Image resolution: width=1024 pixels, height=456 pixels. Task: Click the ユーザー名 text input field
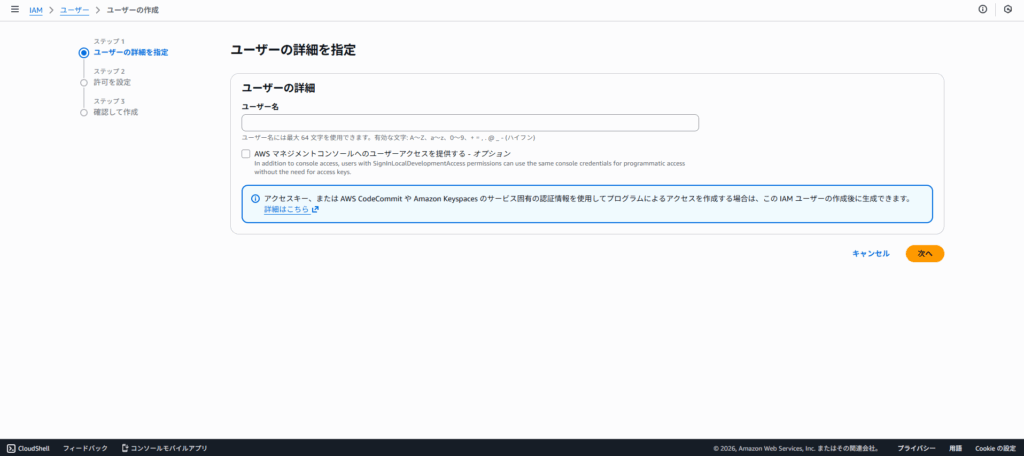click(470, 123)
